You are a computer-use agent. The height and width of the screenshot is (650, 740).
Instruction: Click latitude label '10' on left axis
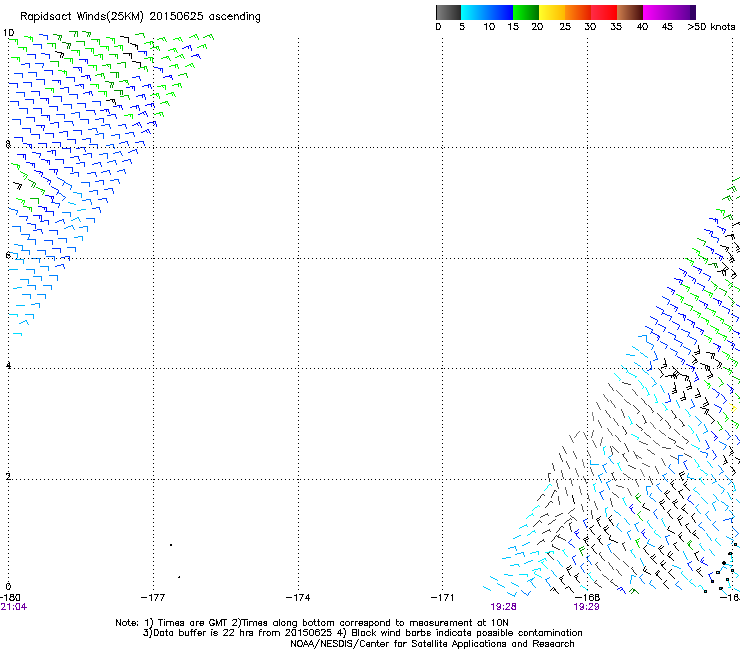8,33
